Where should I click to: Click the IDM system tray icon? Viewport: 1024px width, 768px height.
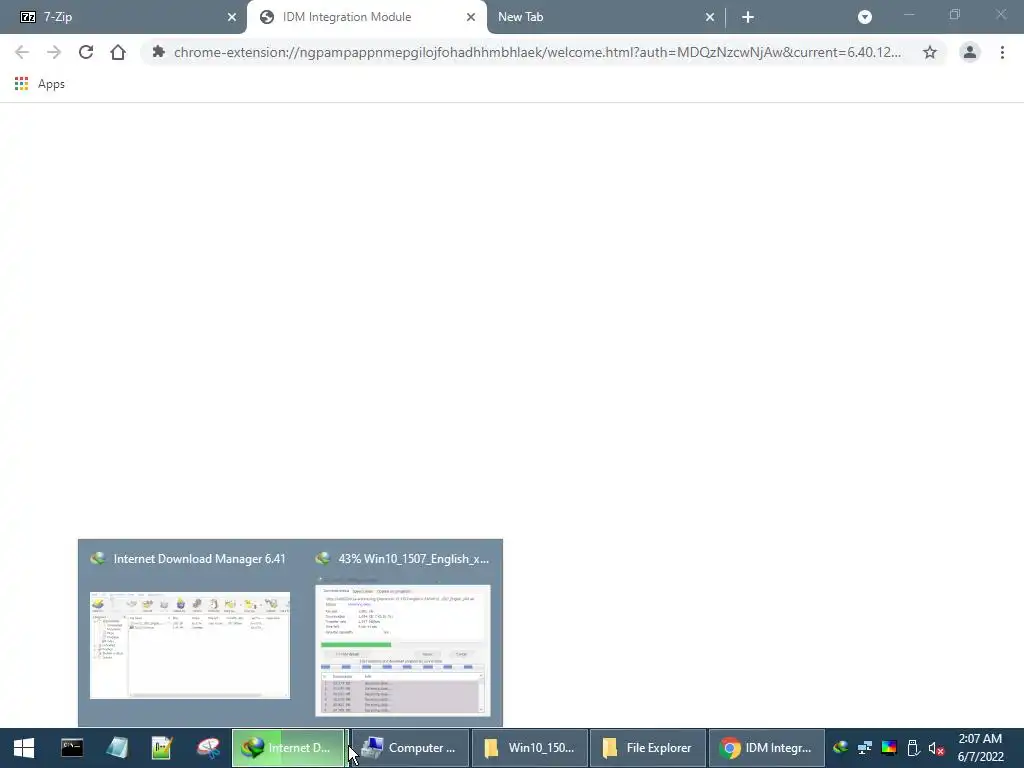[840, 748]
